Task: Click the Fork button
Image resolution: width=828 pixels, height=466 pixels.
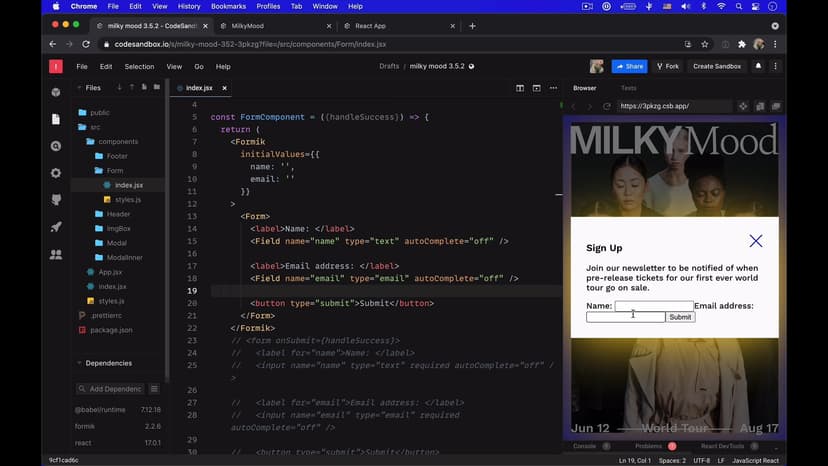Action: coord(667,66)
